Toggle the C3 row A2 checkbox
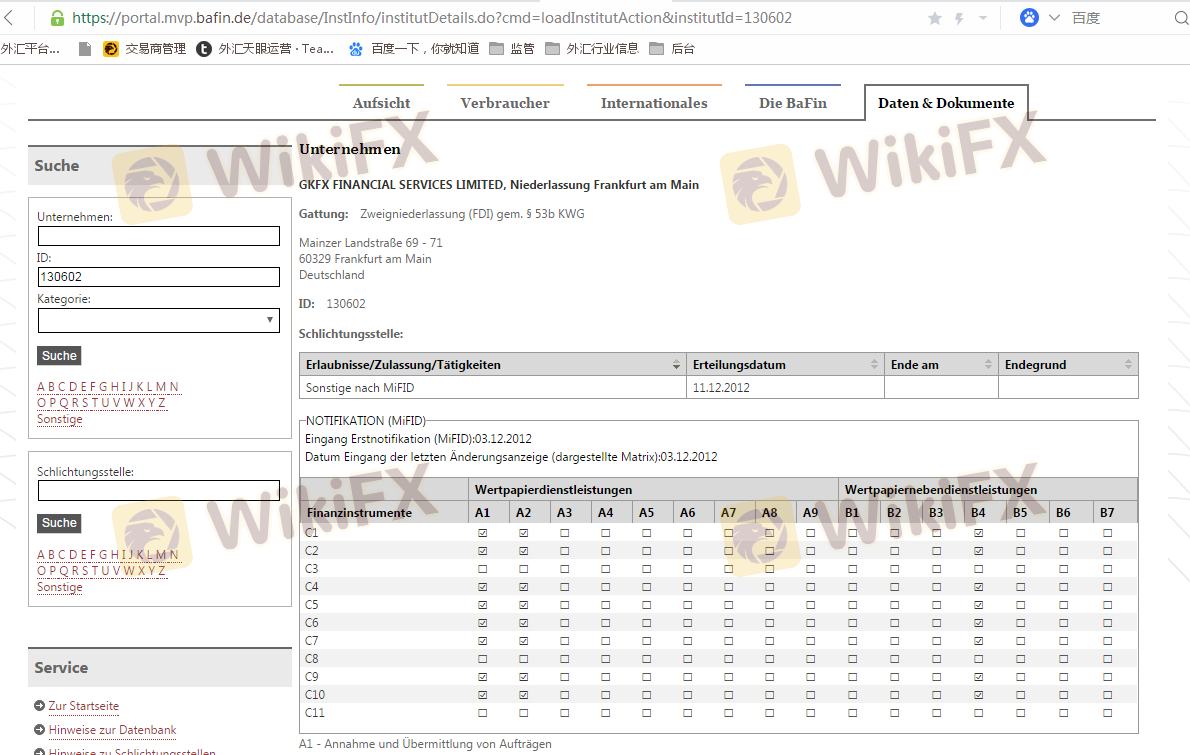 (524, 569)
